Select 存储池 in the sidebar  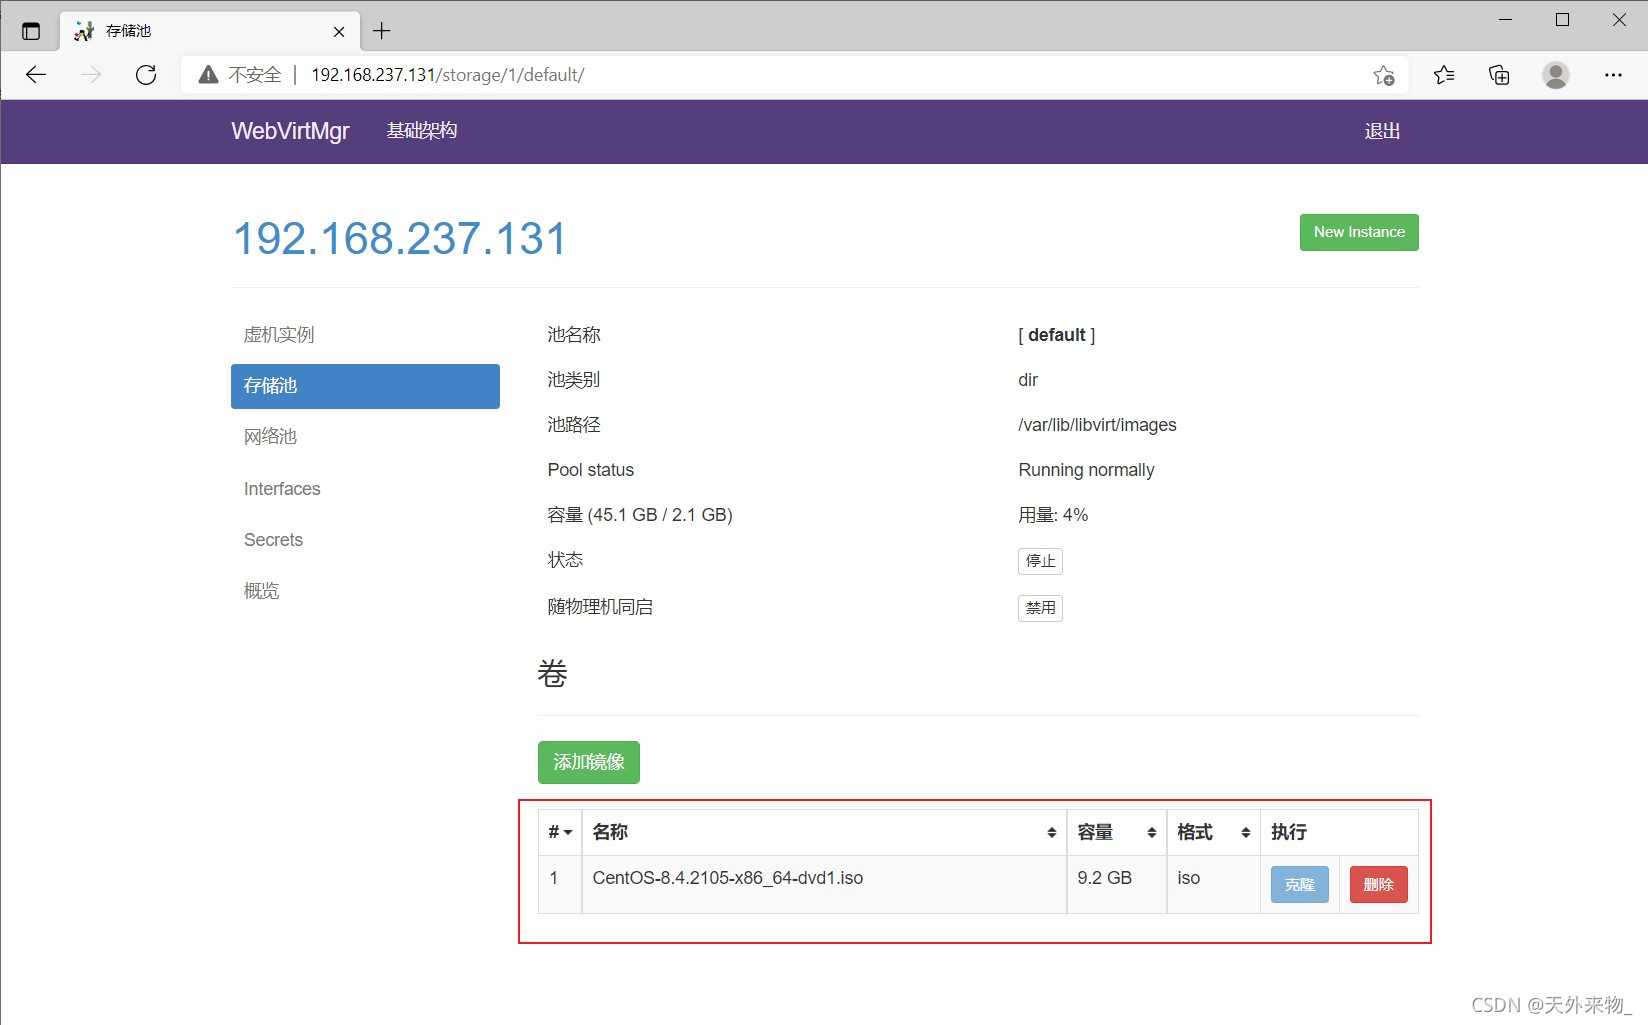365,386
